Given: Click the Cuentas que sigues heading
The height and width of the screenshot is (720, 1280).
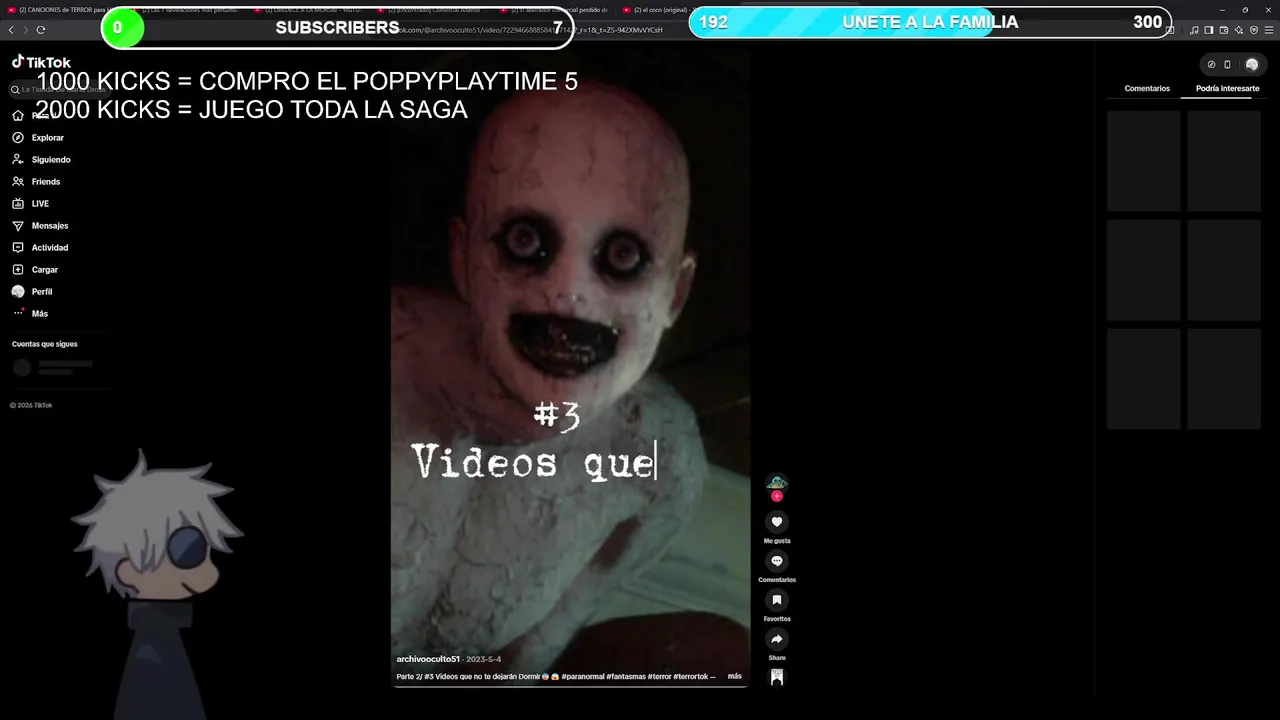Looking at the screenshot, I should click(44, 344).
